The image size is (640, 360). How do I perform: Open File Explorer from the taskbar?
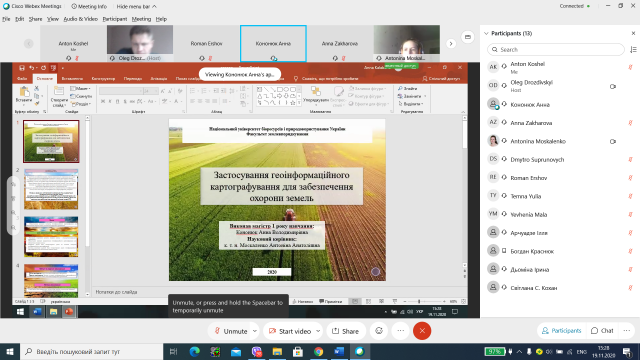pos(277,351)
